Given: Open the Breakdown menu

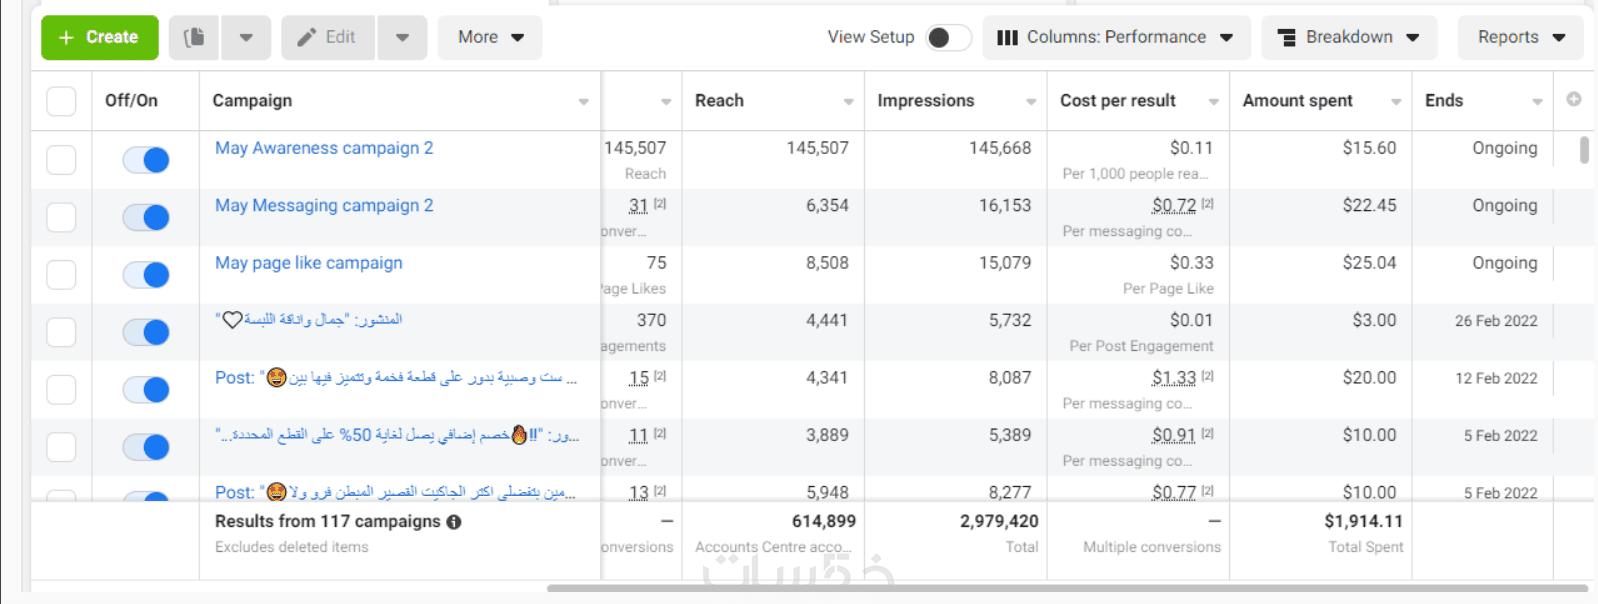Looking at the screenshot, I should pyautogui.click(x=1348, y=37).
